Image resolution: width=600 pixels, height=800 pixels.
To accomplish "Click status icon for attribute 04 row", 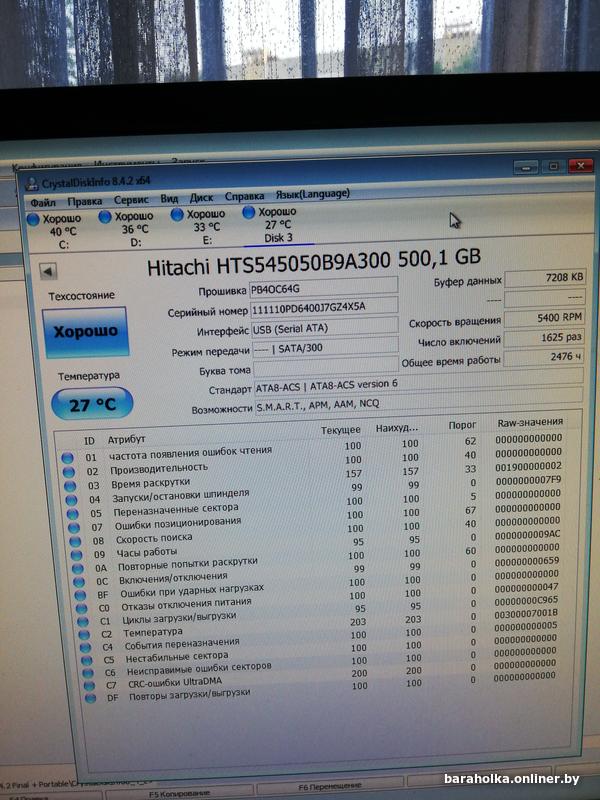I will [71, 500].
